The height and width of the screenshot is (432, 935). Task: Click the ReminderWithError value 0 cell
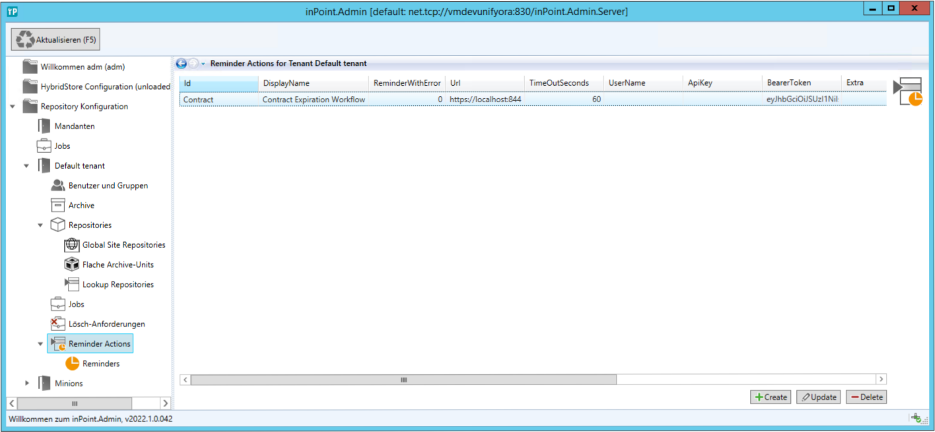coord(407,99)
